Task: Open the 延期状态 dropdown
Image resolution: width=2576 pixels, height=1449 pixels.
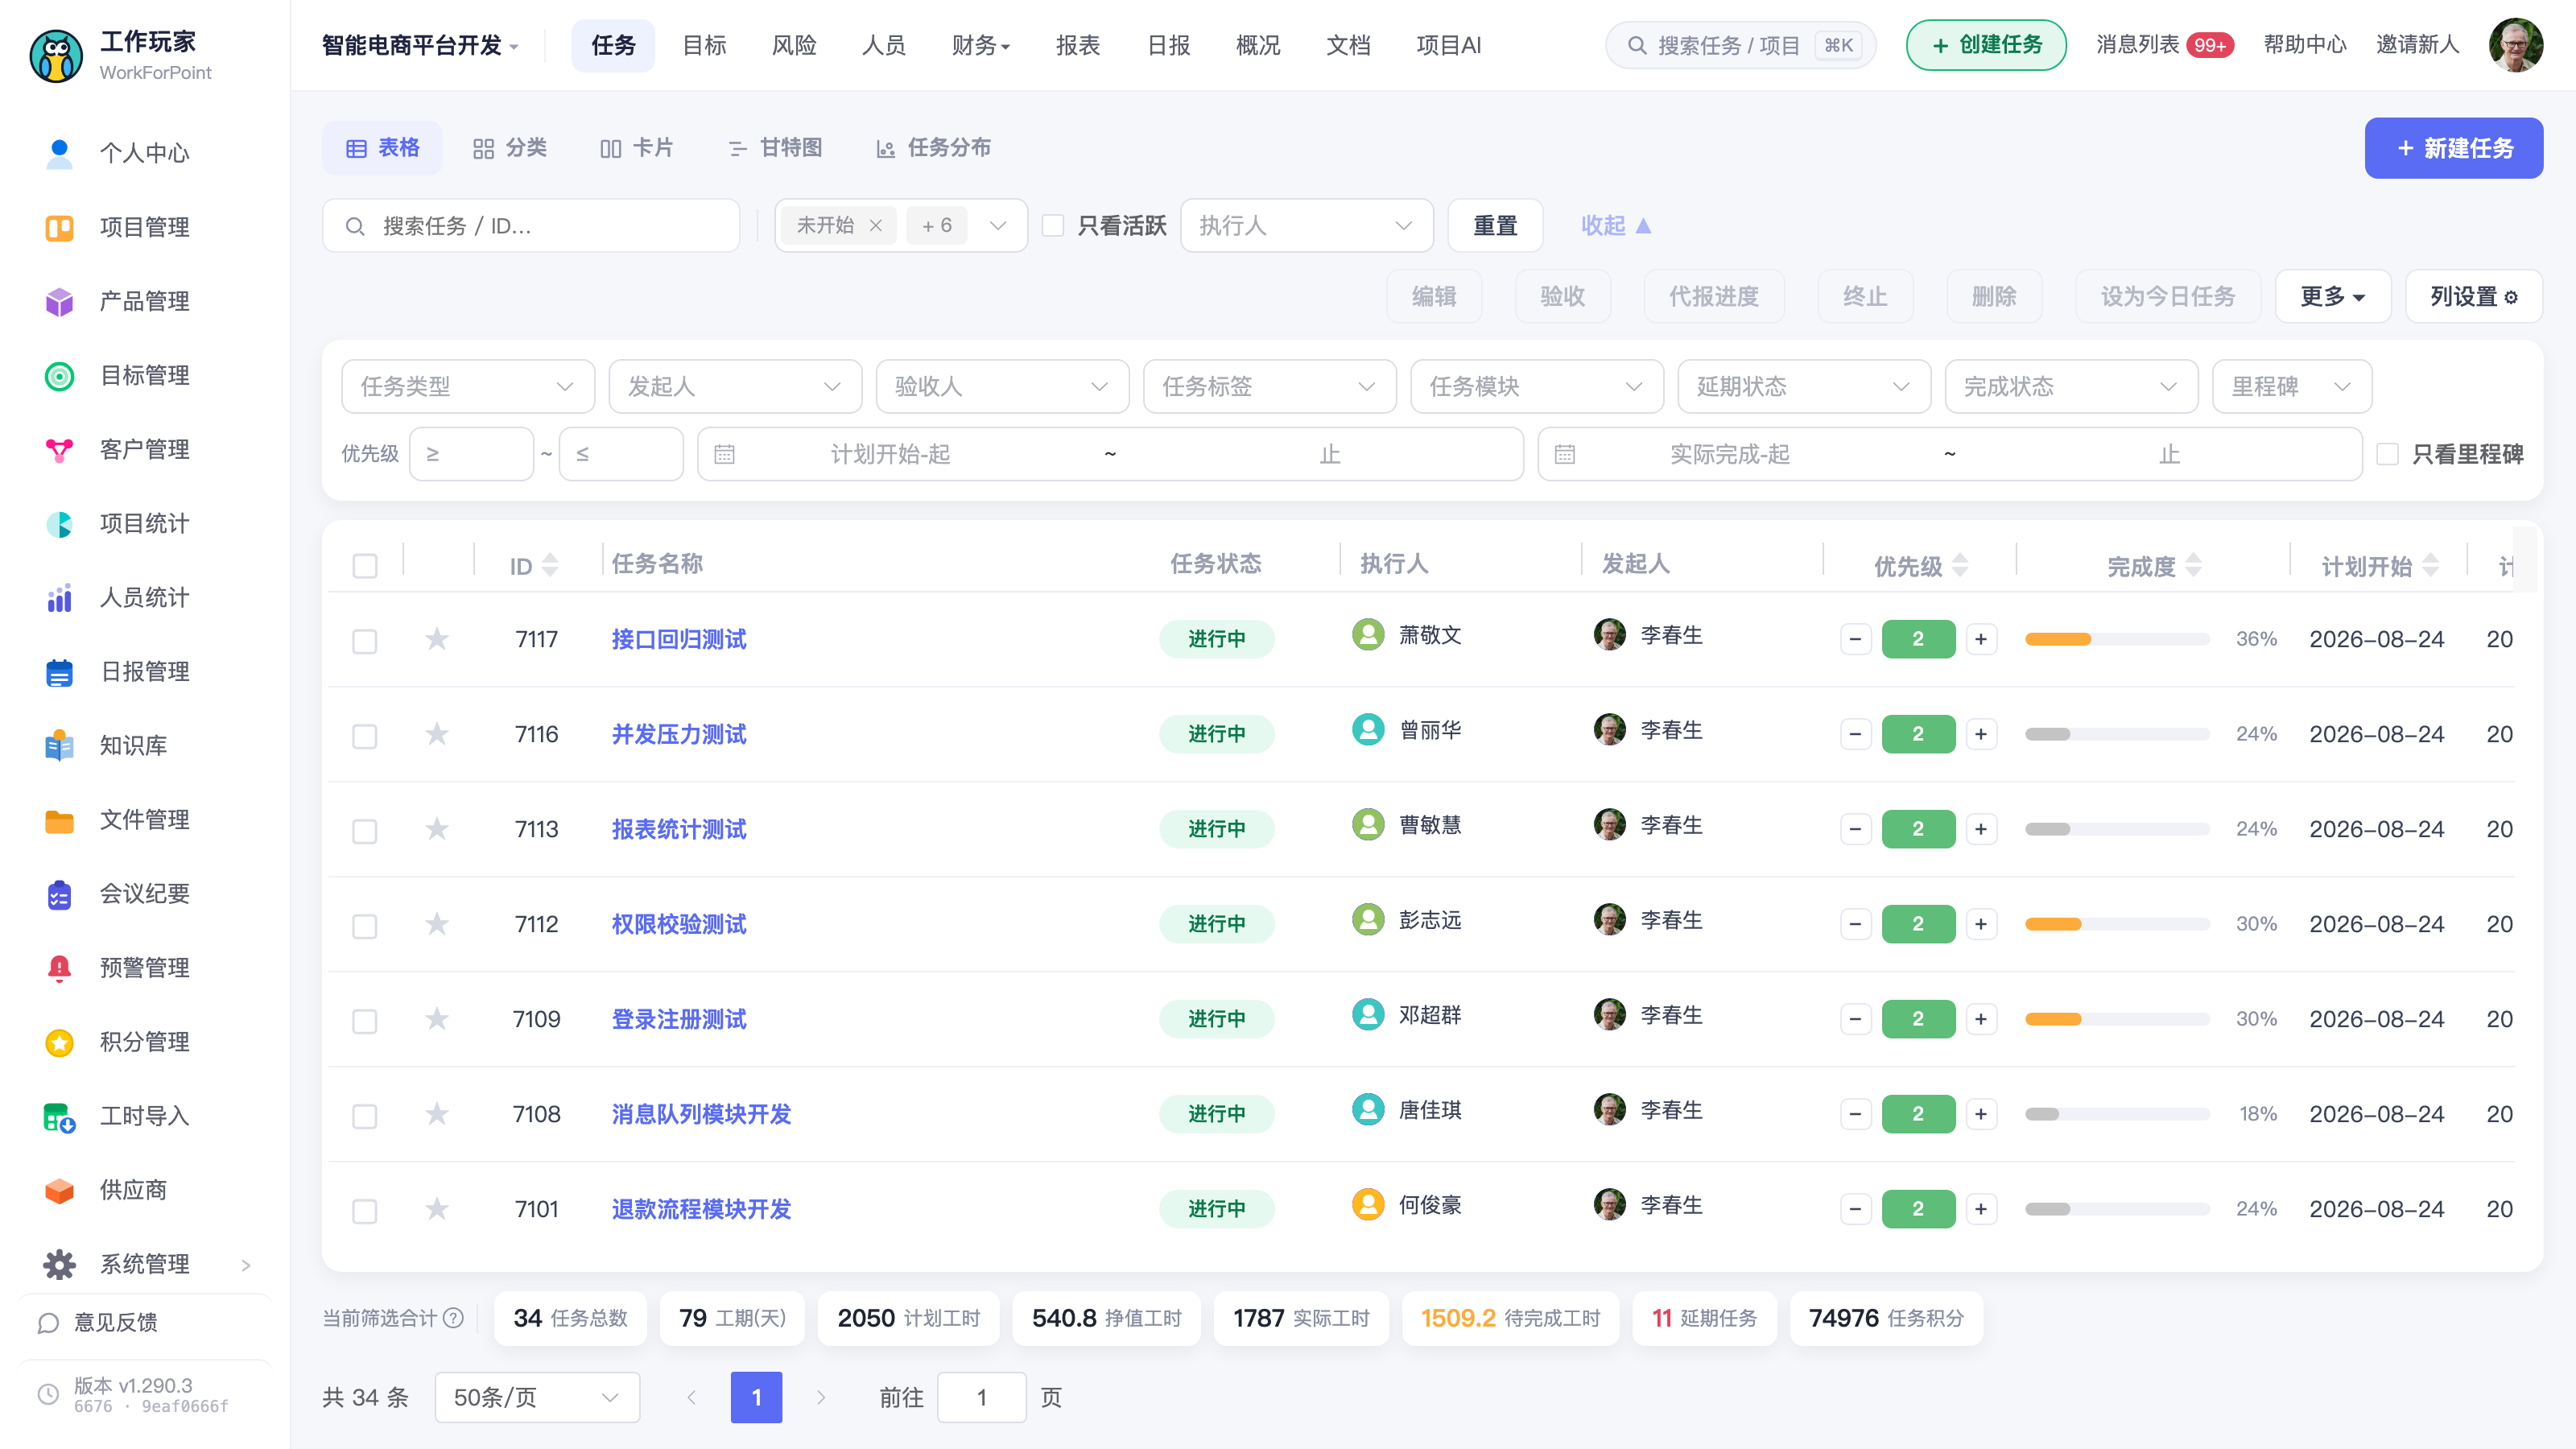Action: [1803, 386]
